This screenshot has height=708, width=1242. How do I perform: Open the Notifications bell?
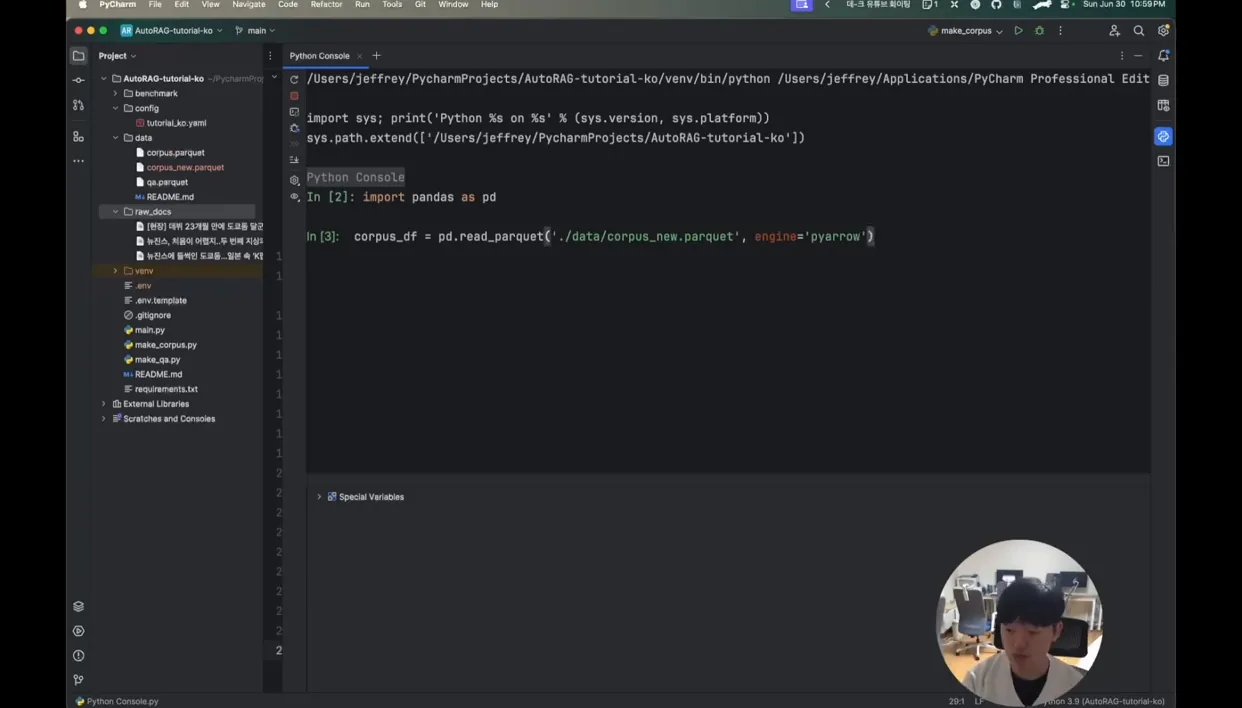click(x=1163, y=56)
